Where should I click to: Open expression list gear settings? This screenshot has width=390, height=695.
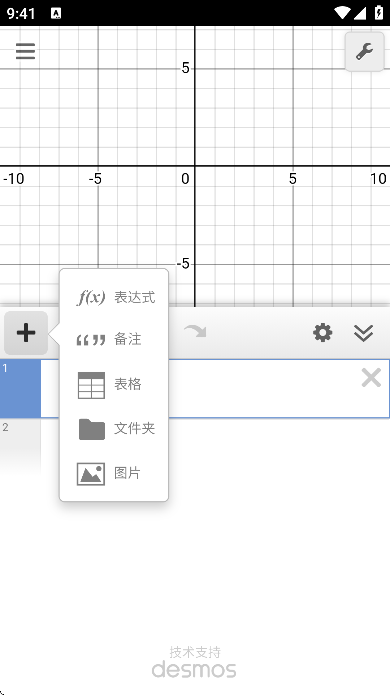tap(323, 333)
